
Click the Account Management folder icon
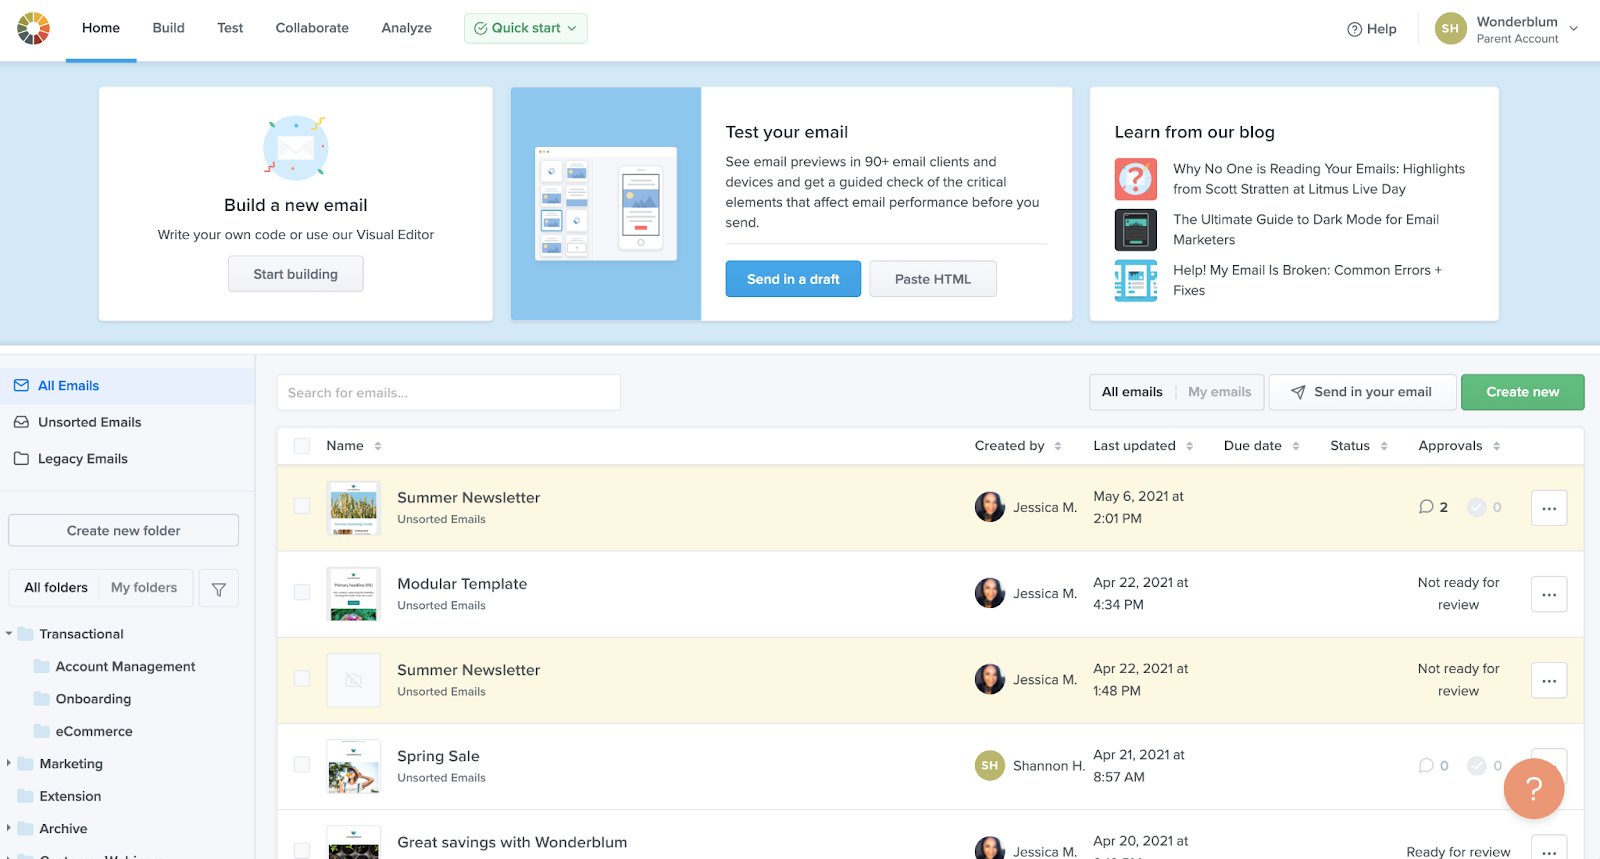pos(42,666)
